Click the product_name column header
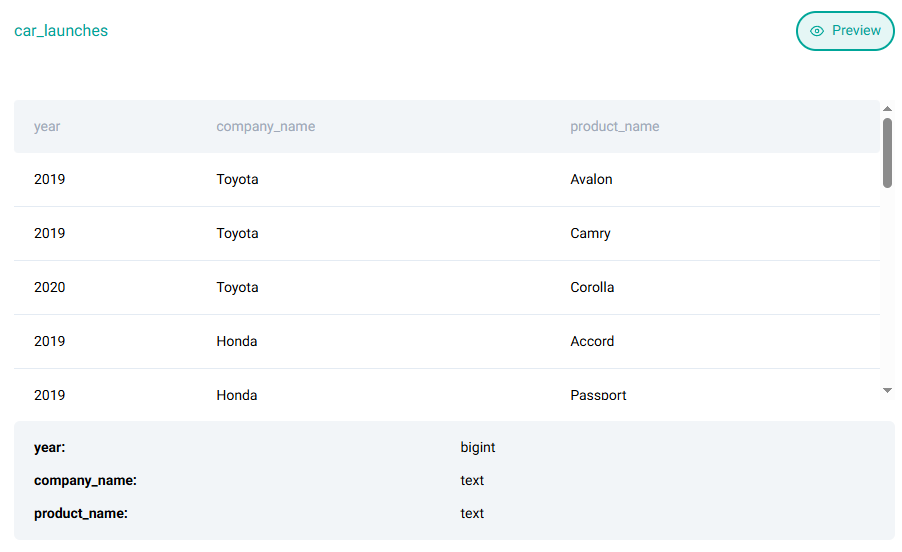Viewport: 902px width, 552px height. tap(615, 126)
